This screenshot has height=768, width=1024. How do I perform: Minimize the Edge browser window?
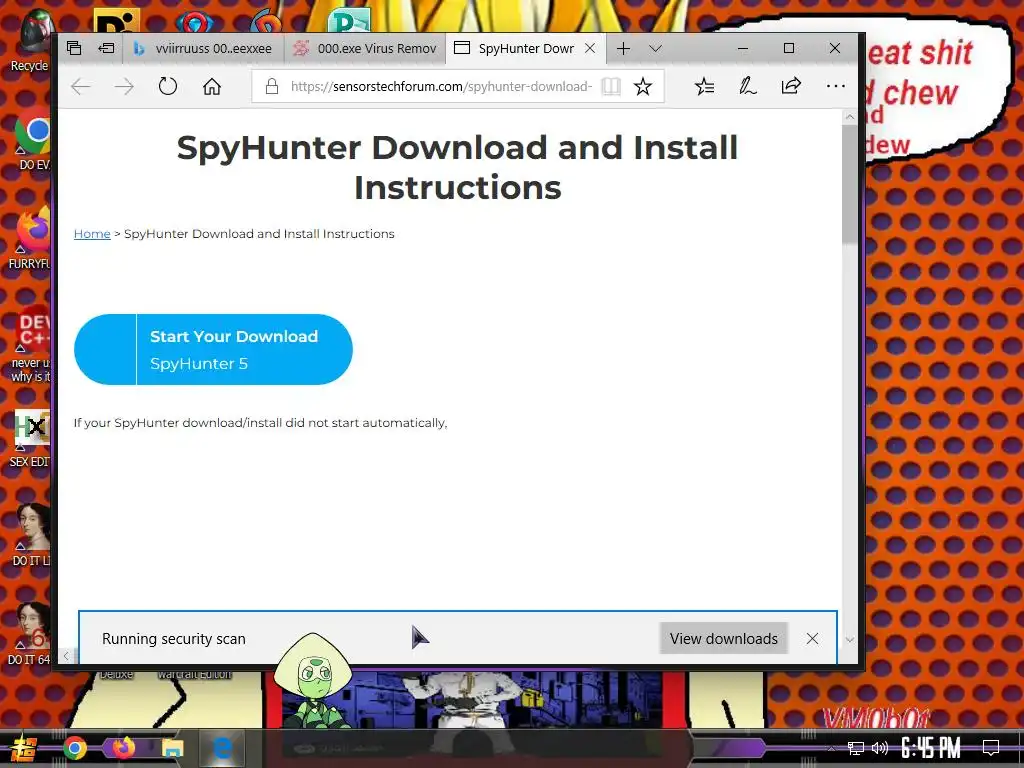click(743, 48)
